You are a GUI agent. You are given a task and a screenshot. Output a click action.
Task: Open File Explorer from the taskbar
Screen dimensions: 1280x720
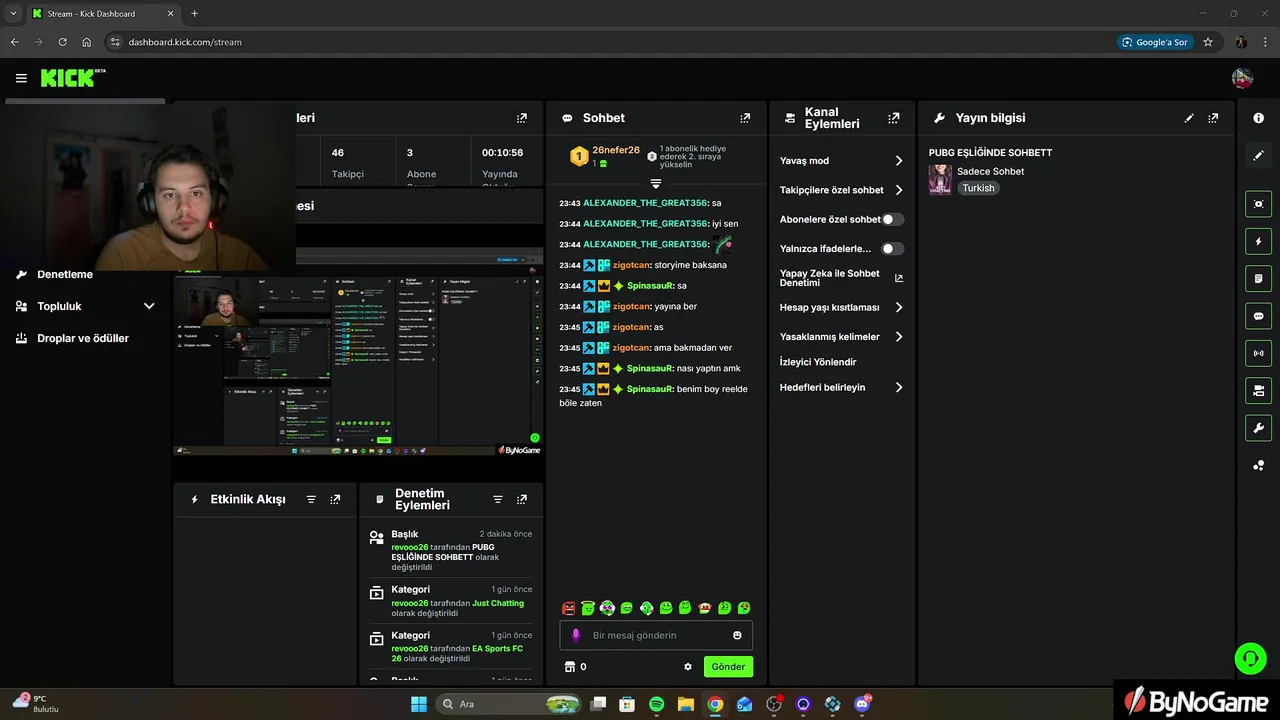[x=685, y=704]
